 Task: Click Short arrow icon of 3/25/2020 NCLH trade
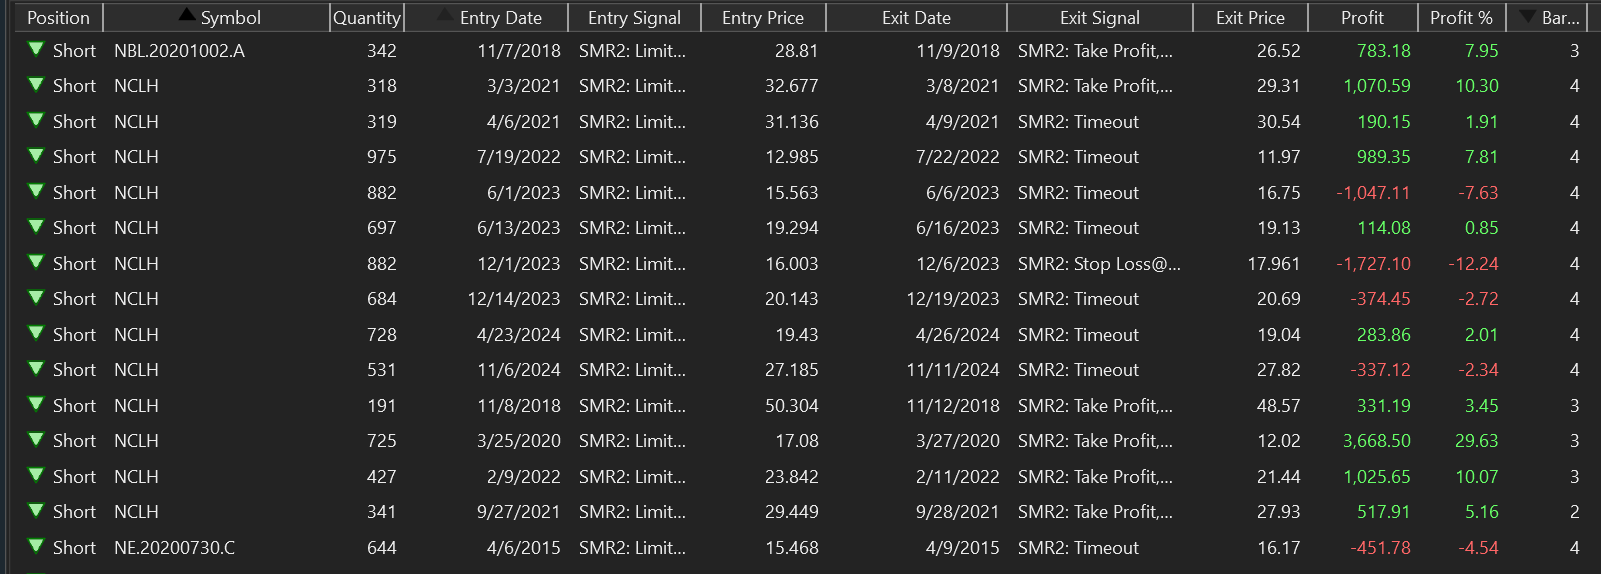point(36,439)
